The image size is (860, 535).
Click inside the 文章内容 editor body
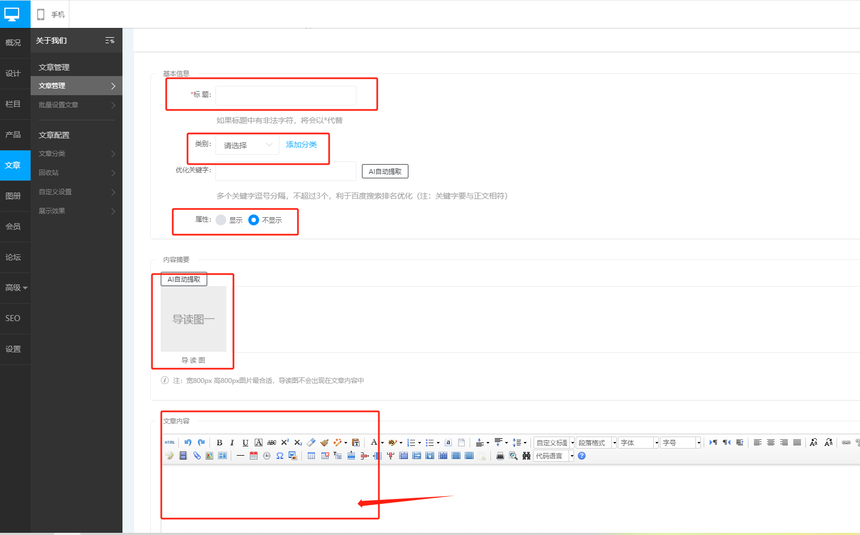[510, 497]
